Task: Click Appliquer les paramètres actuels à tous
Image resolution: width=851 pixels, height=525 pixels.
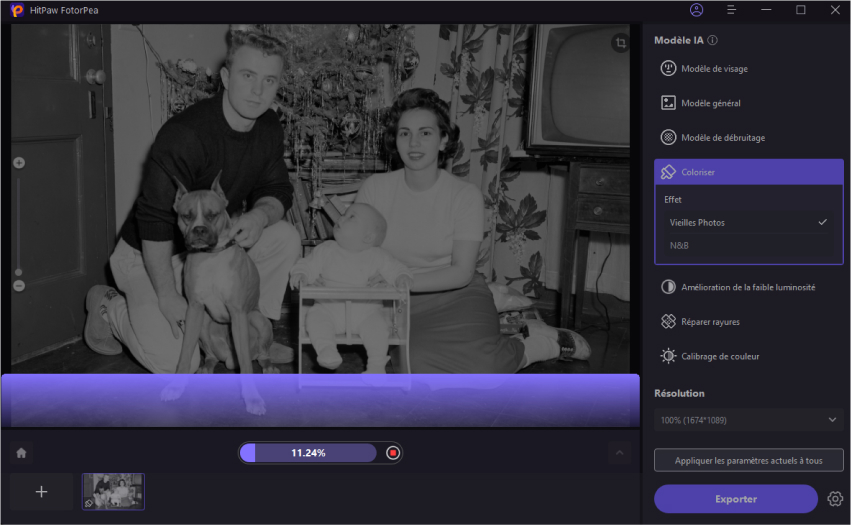Action: pyautogui.click(x=748, y=460)
